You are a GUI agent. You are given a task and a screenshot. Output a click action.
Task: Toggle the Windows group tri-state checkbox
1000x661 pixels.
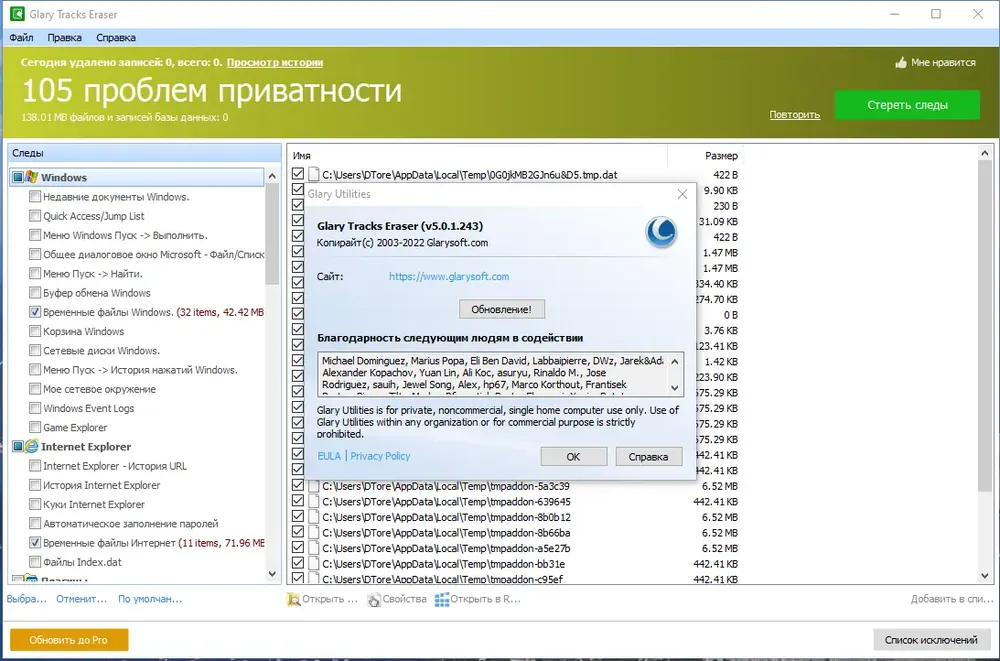18,177
